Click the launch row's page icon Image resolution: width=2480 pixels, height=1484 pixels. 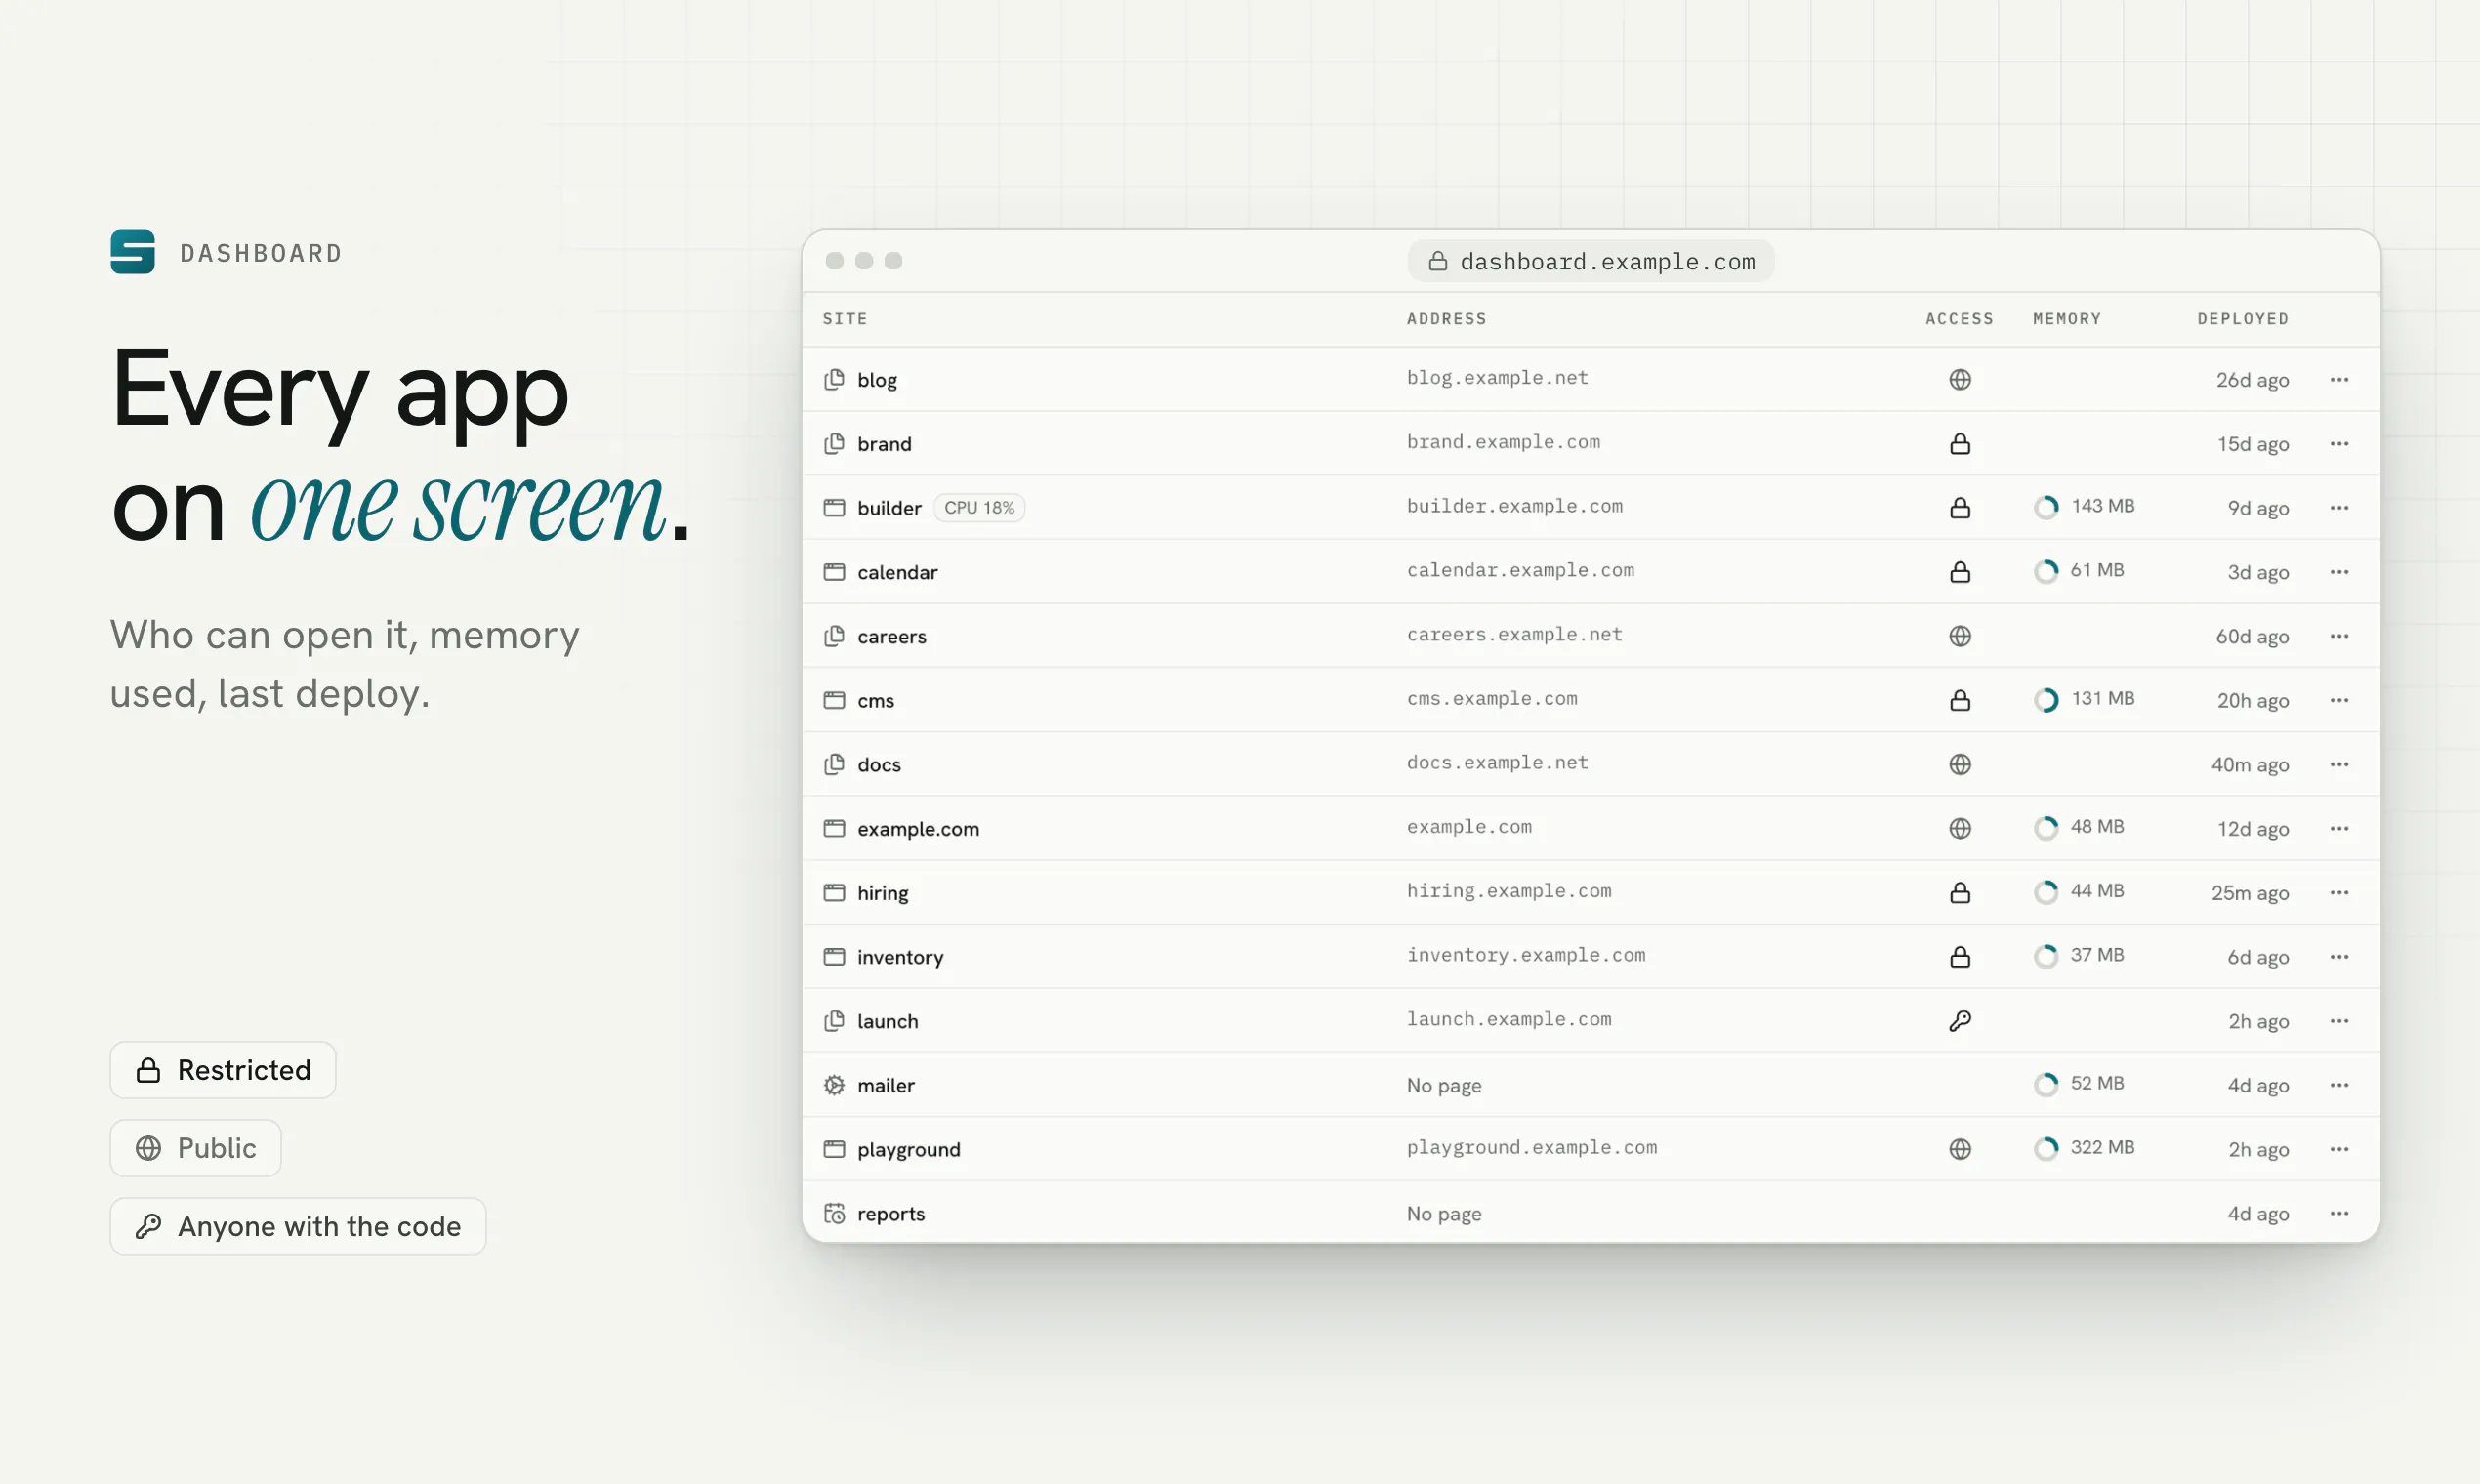[x=834, y=1021]
